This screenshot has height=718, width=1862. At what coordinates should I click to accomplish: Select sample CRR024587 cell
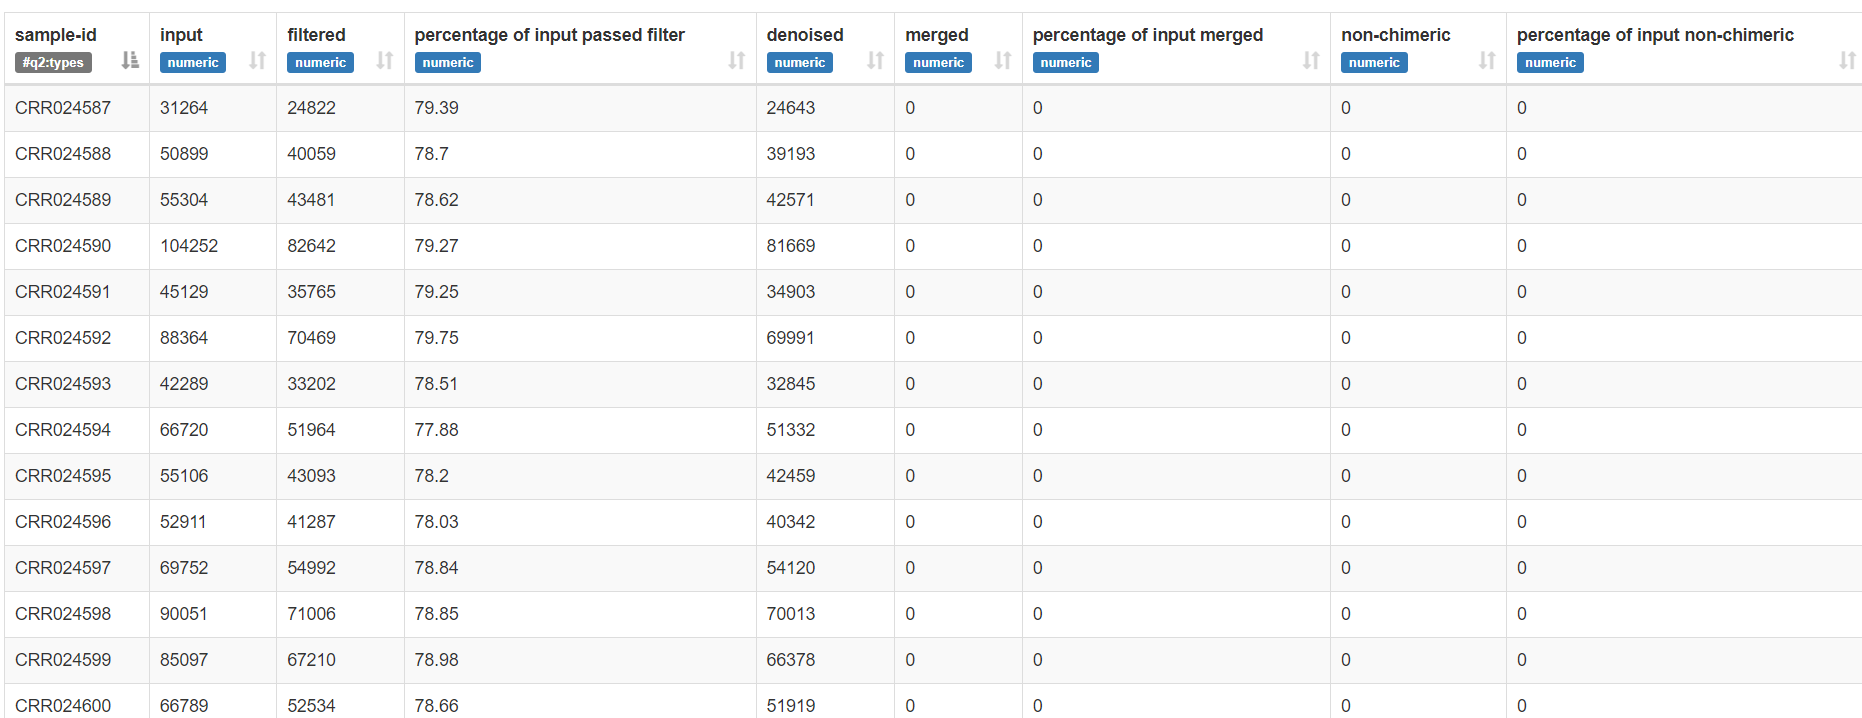tap(63, 108)
